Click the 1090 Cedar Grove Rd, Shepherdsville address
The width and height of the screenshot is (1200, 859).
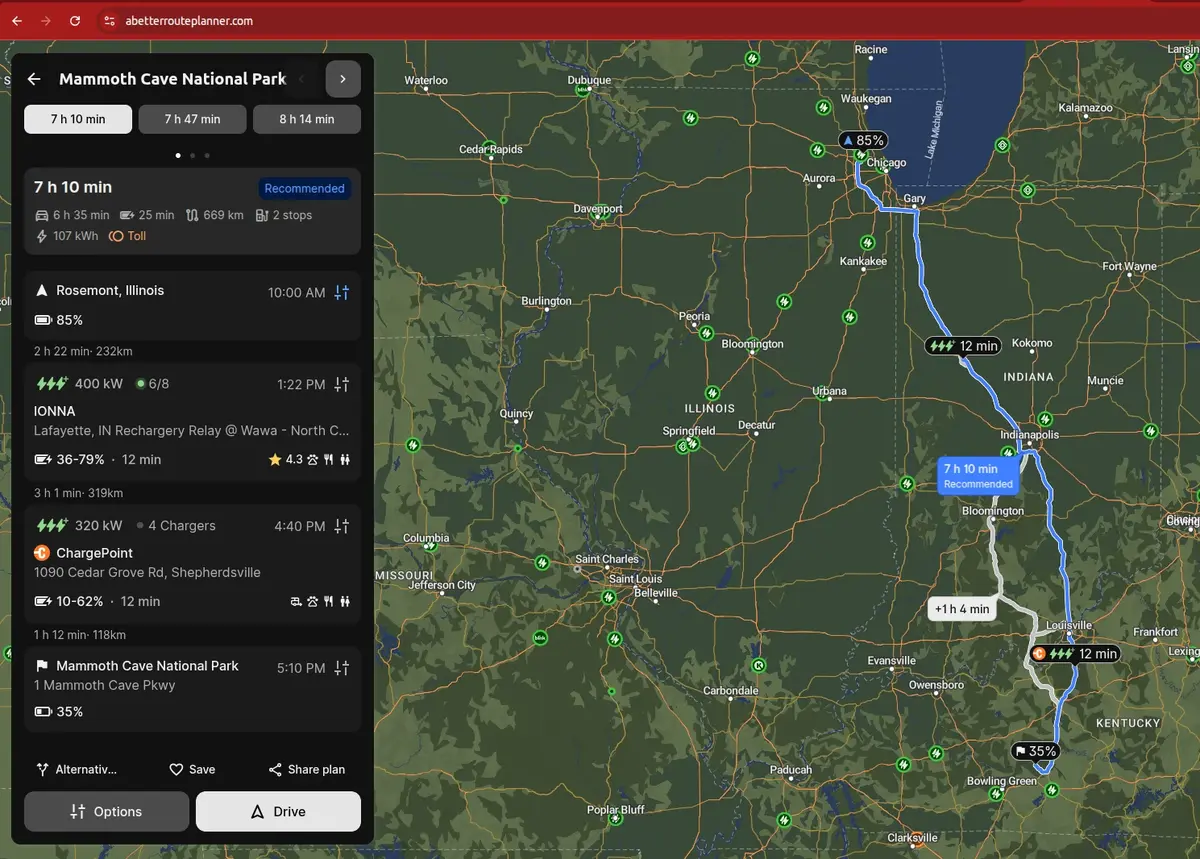pyautogui.click(x=147, y=573)
